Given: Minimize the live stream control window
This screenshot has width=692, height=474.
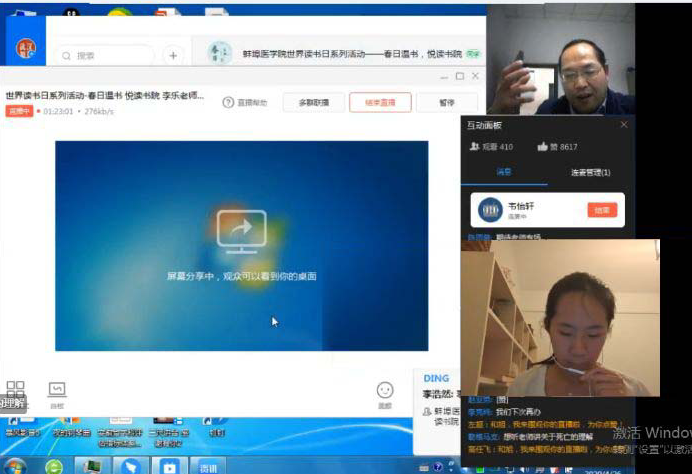Looking at the screenshot, I should point(444,76).
